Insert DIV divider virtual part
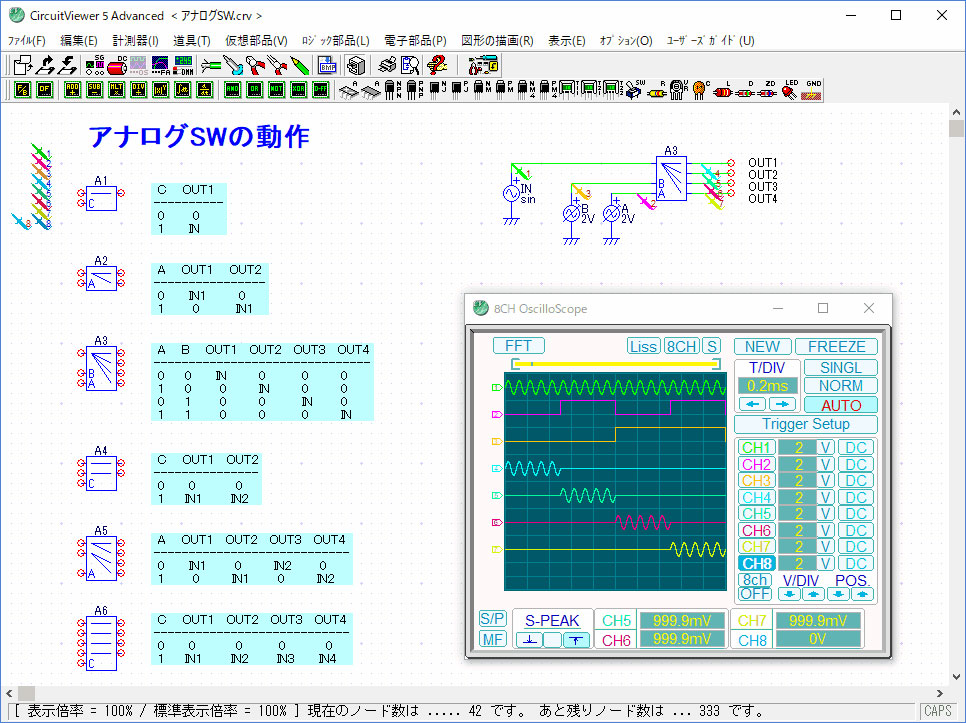The image size is (966, 723). [139, 90]
